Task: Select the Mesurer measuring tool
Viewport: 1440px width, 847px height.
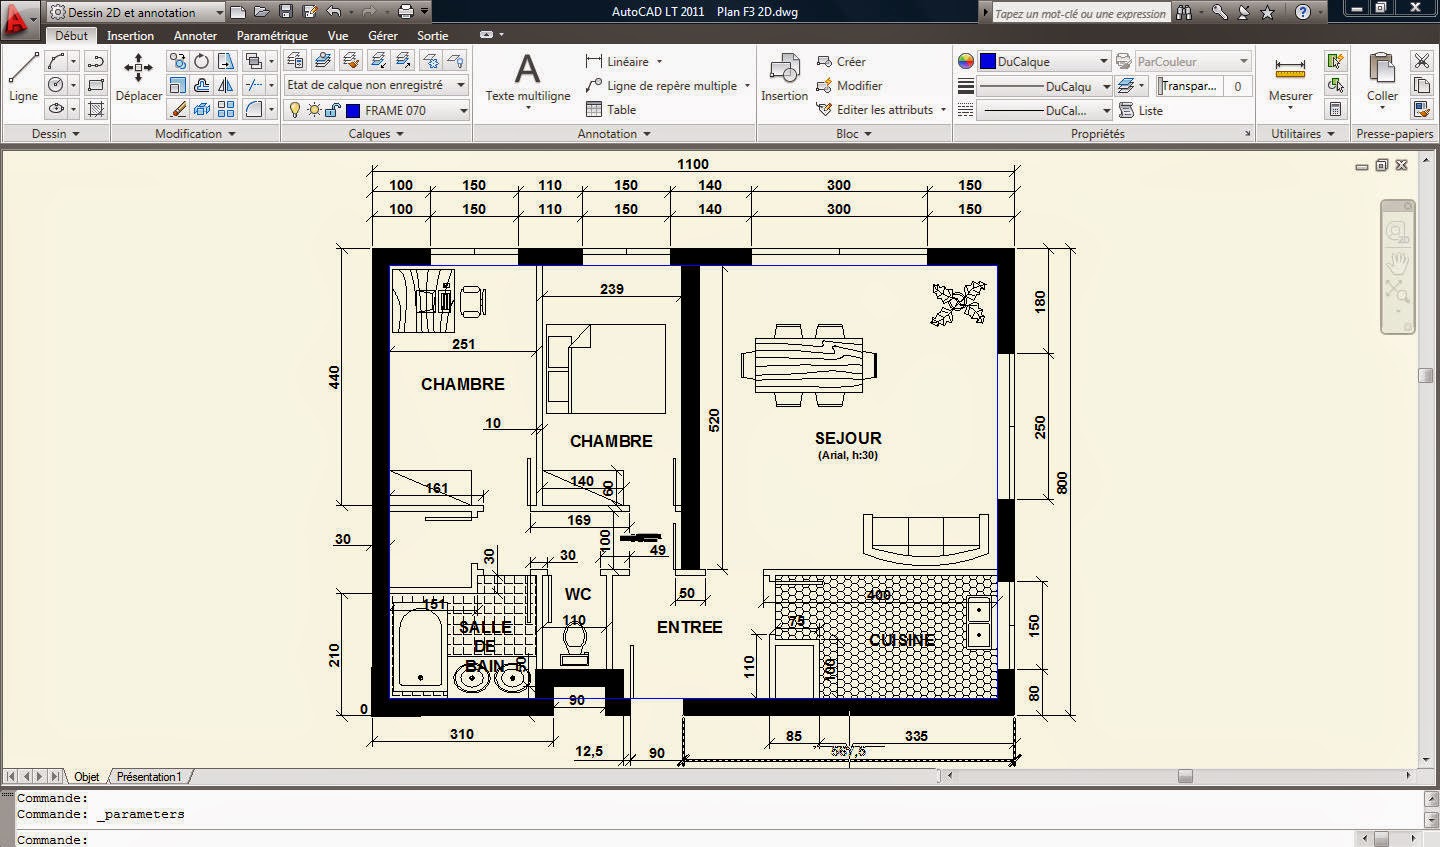Action: tap(1289, 78)
